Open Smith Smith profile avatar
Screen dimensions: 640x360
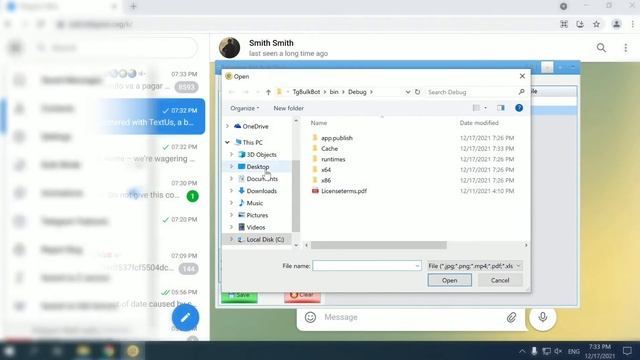click(x=229, y=48)
